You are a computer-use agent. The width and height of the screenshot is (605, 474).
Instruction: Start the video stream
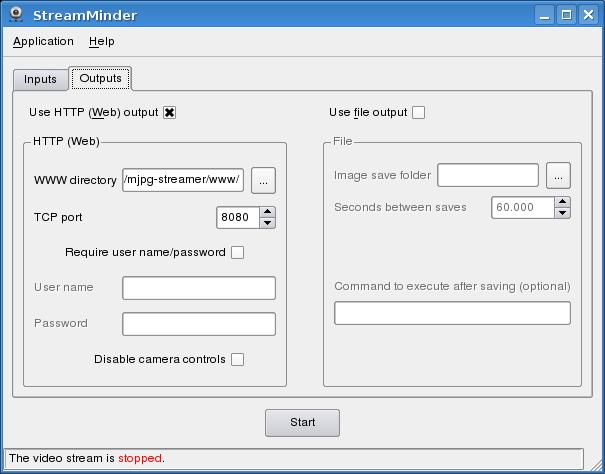[302, 423]
